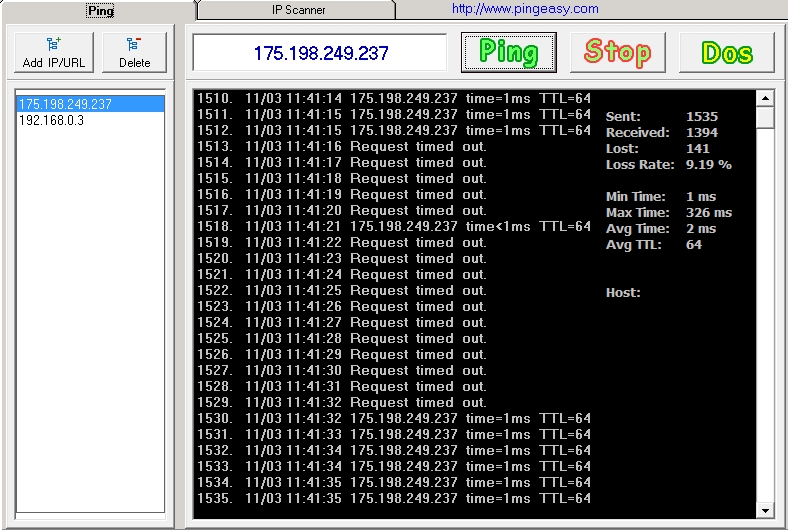The width and height of the screenshot is (788, 530).
Task: Click the Dos button
Action: tap(727, 52)
